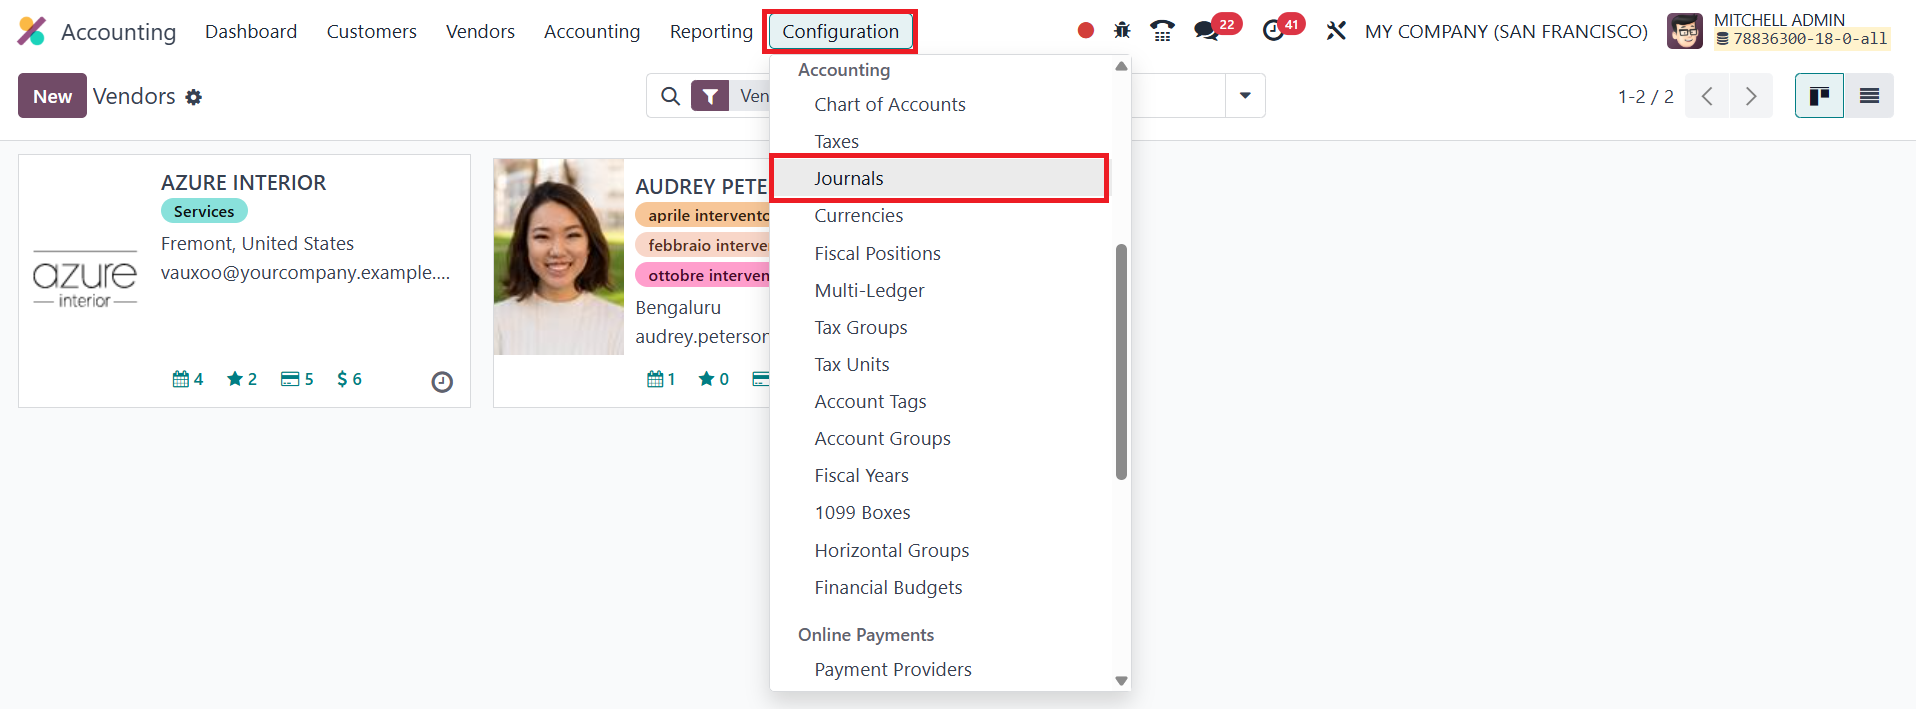Go to next page arrow
This screenshot has width=1916, height=709.
(1751, 96)
